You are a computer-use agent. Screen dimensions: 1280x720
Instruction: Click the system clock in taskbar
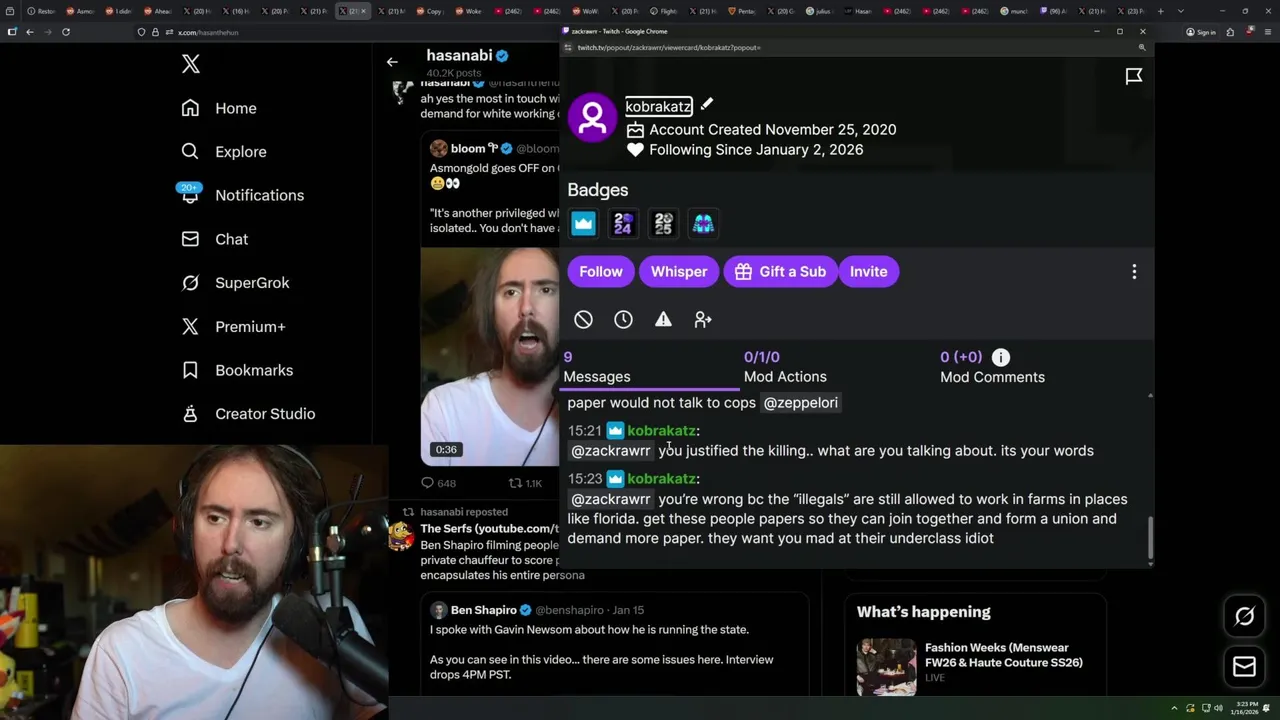click(1246, 708)
